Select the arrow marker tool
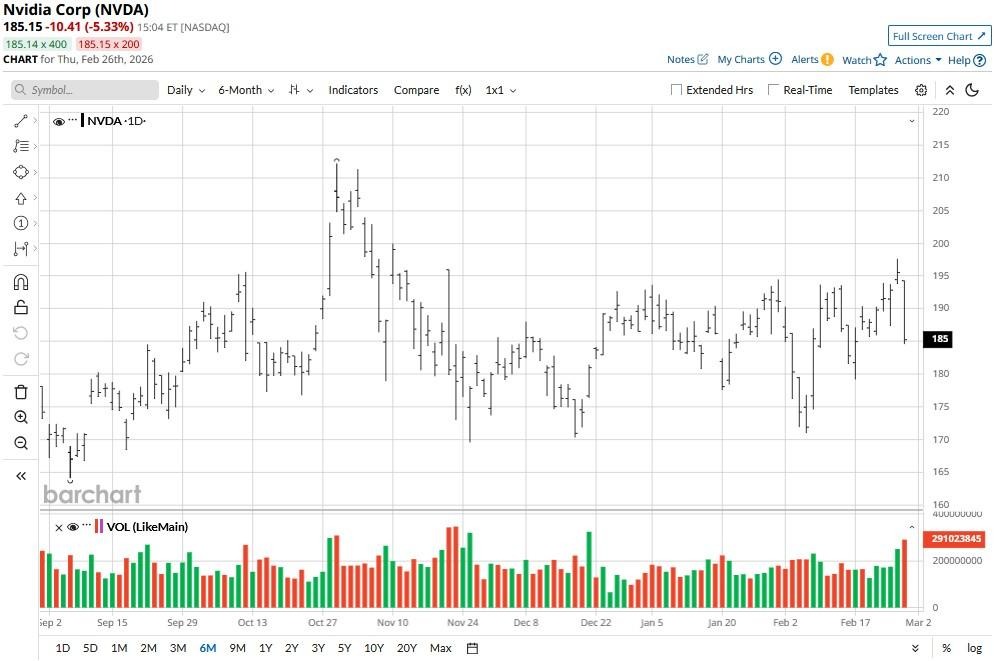The height and width of the screenshot is (661, 994). point(21,198)
